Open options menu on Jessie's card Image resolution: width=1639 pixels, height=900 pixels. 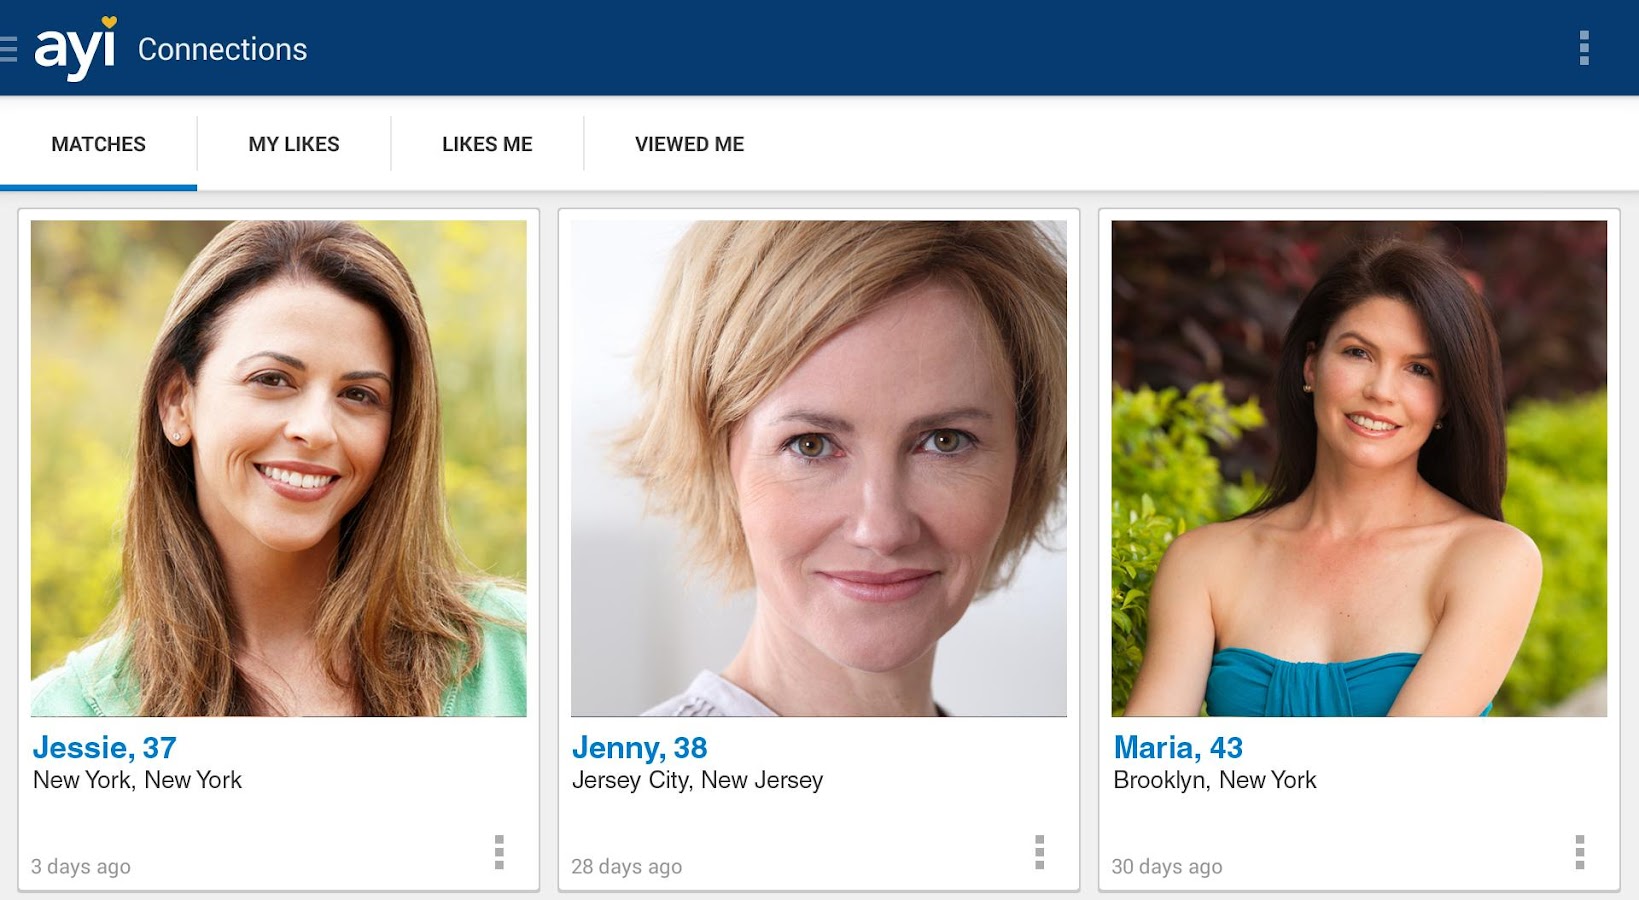coord(499,852)
